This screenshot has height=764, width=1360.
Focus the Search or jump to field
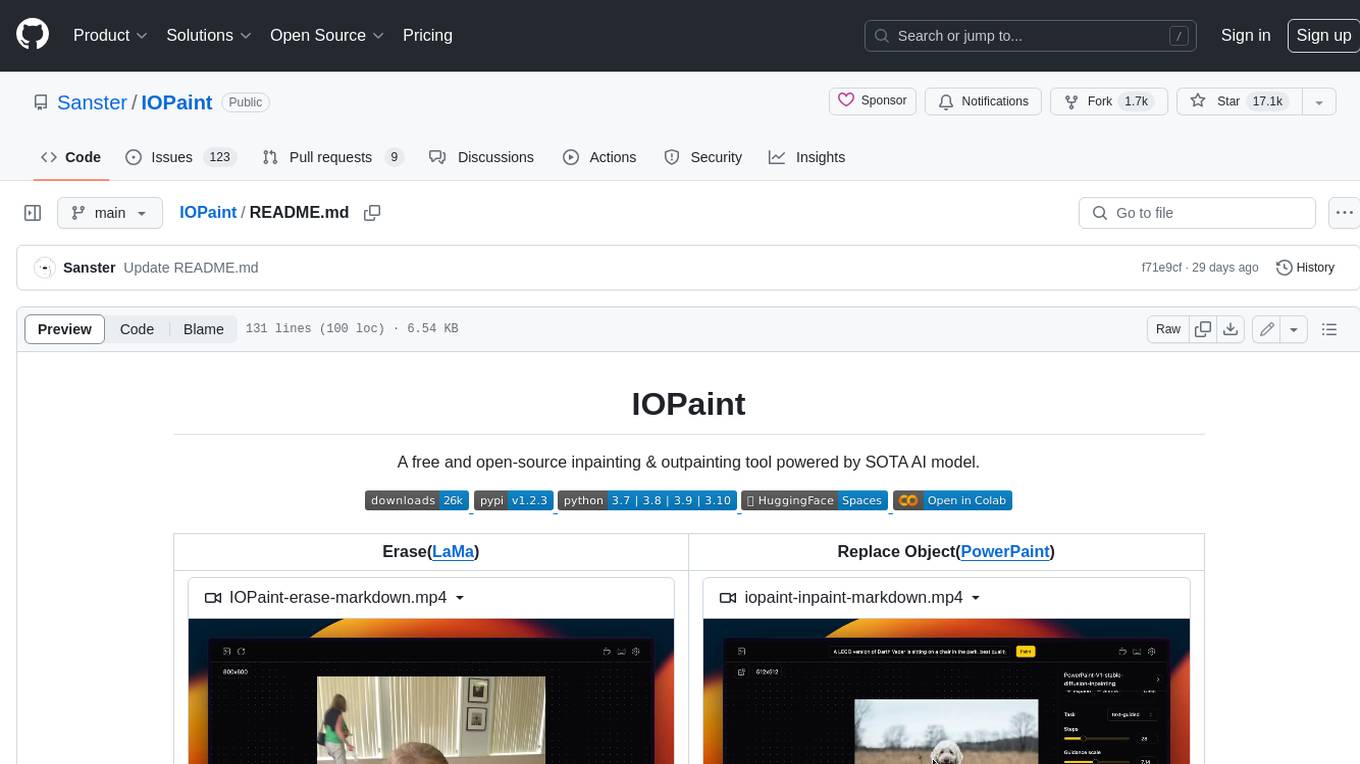click(x=1030, y=35)
